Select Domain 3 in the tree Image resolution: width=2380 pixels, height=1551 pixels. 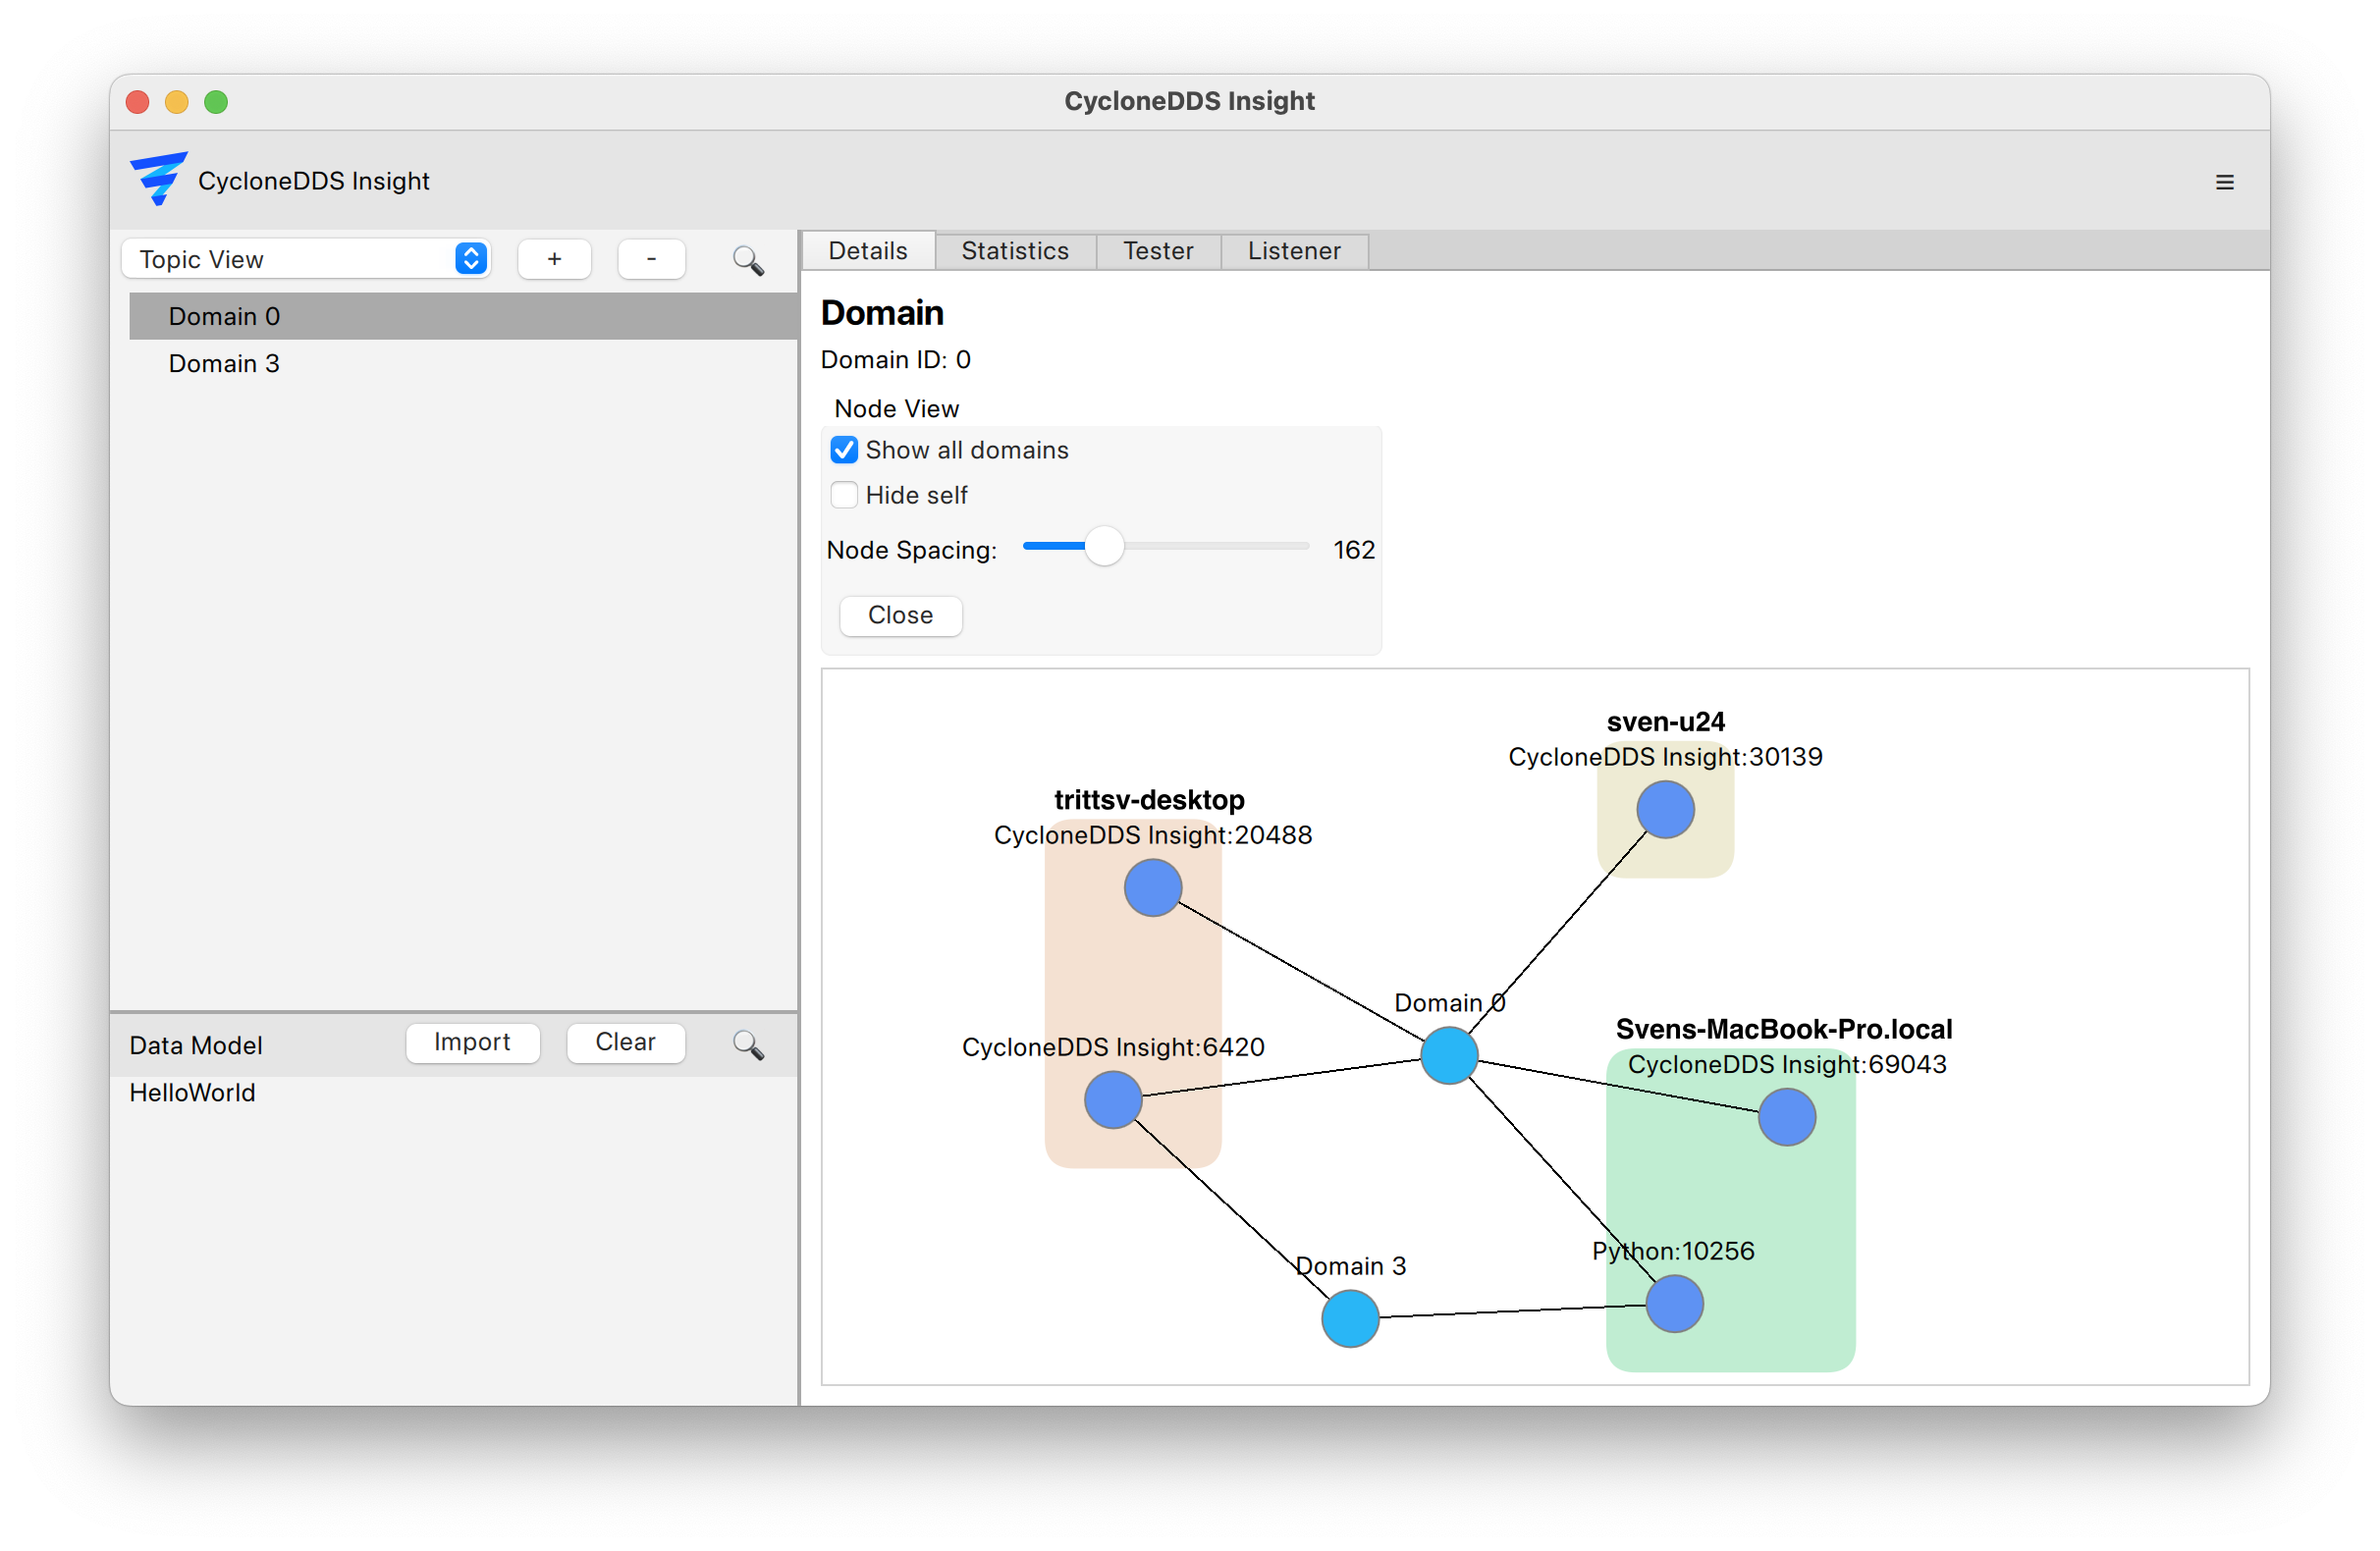224,363
